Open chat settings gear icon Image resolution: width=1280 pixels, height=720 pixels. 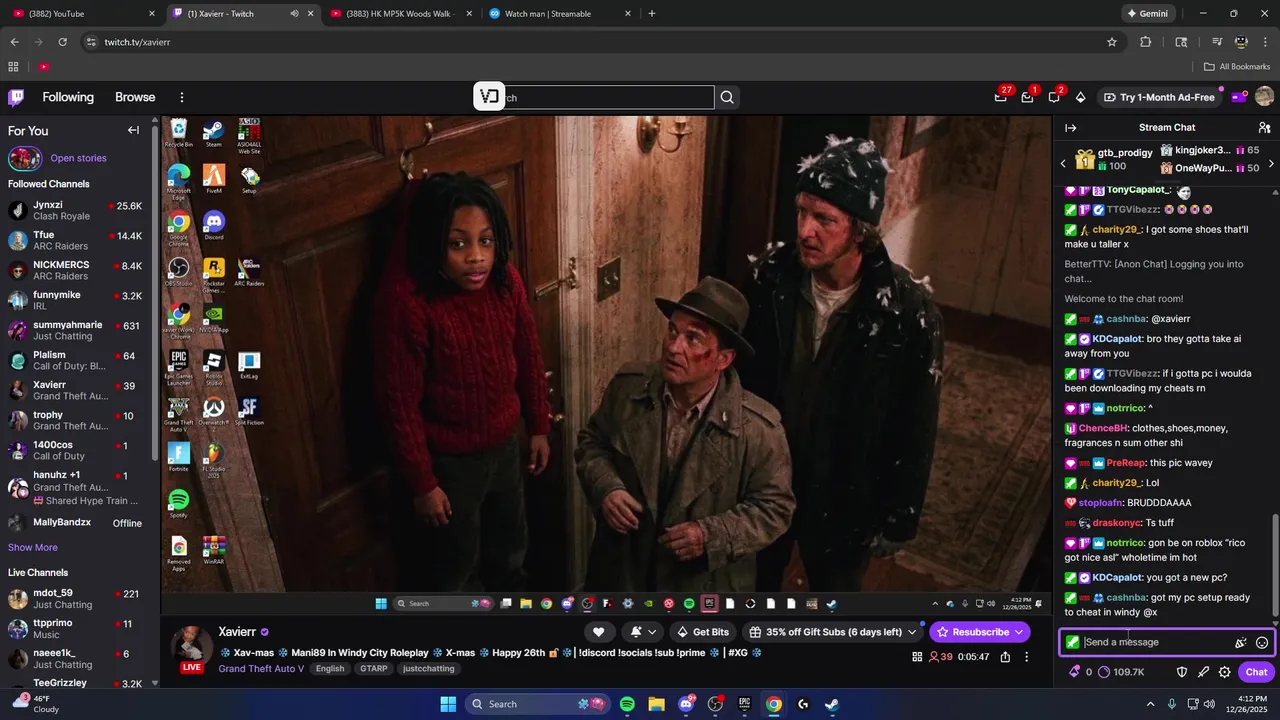(1224, 672)
